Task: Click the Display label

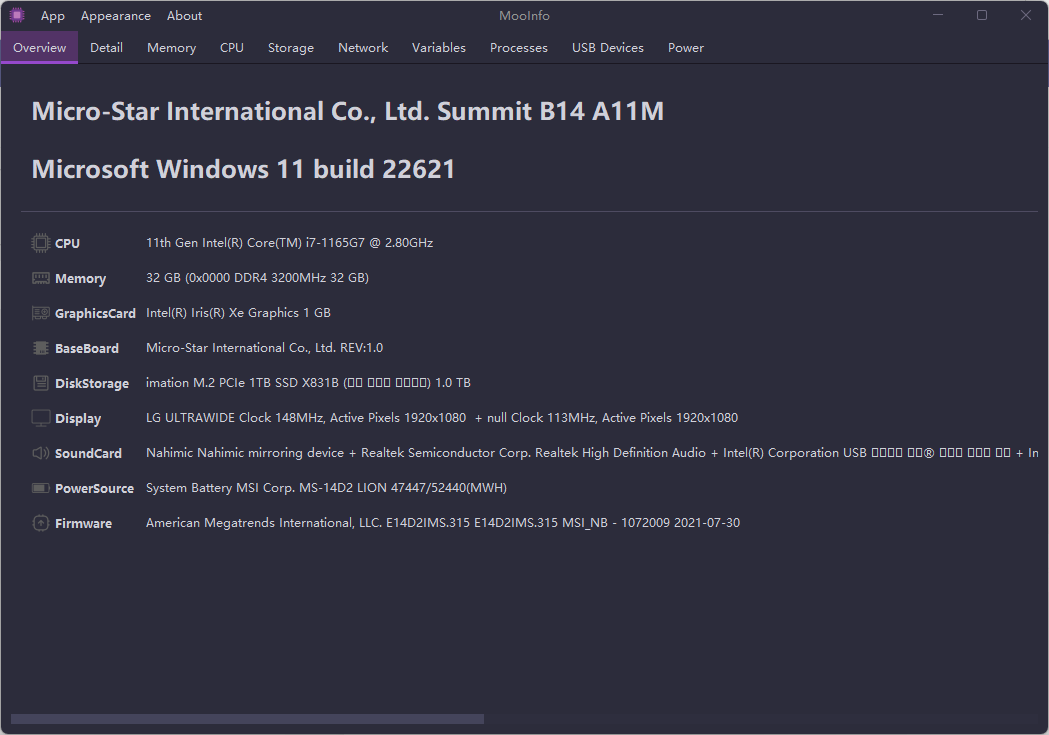Action: click(78, 419)
